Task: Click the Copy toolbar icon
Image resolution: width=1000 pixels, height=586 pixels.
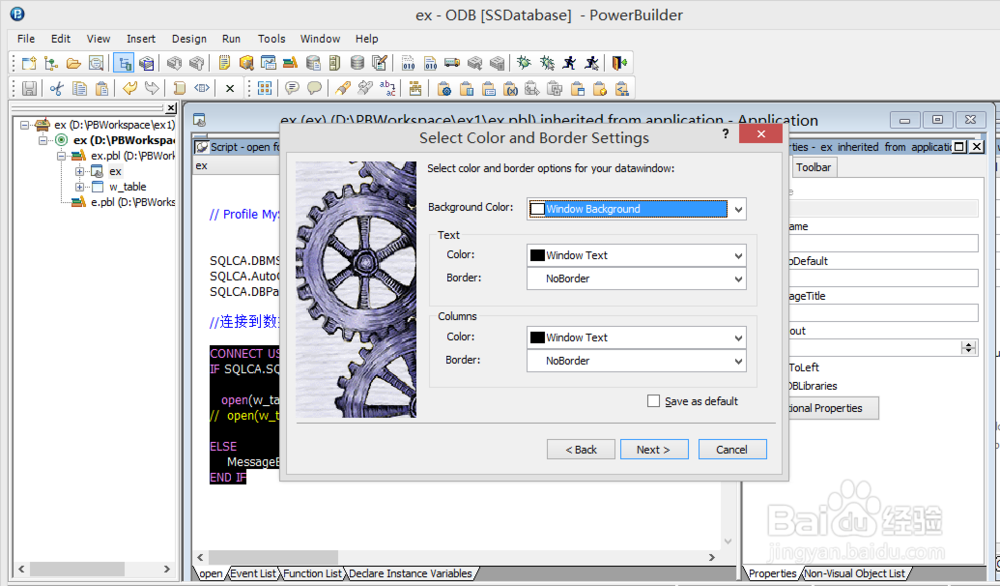Action: click(79, 88)
